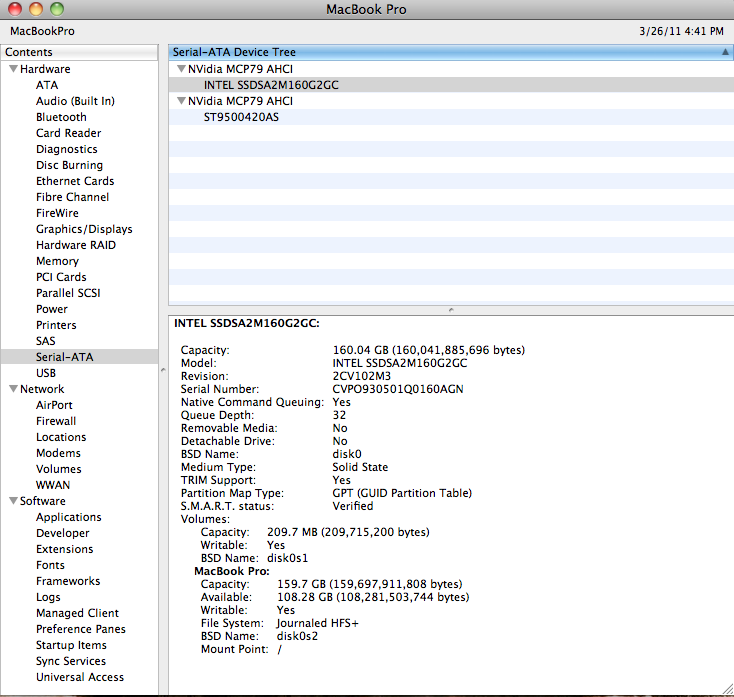Click the window resize grip corner
The width and height of the screenshot is (734, 697).
tap(728, 689)
